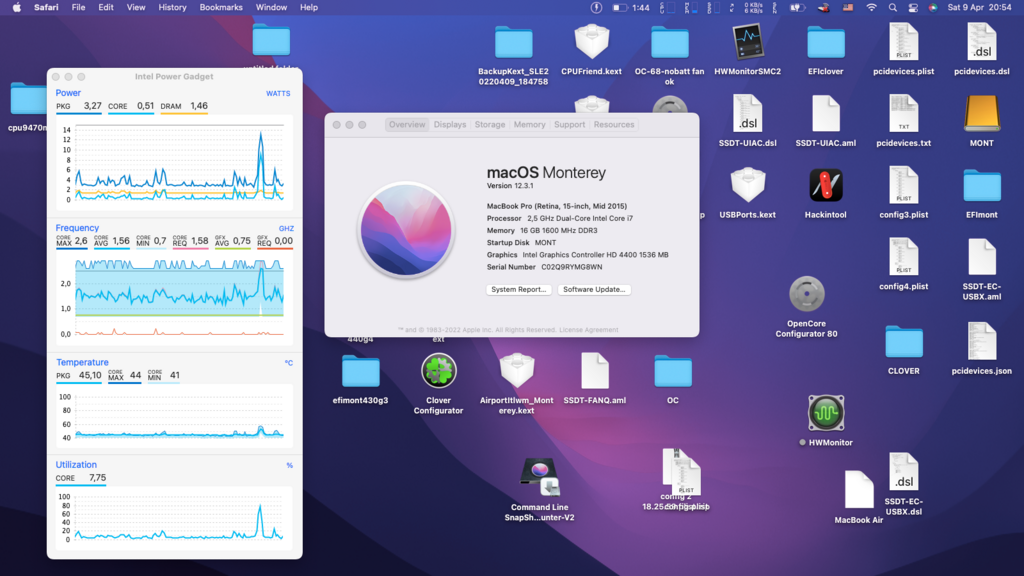Screen dimensions: 1024x576
Task: Click the USBPorts.kext file icon
Action: 748,185
